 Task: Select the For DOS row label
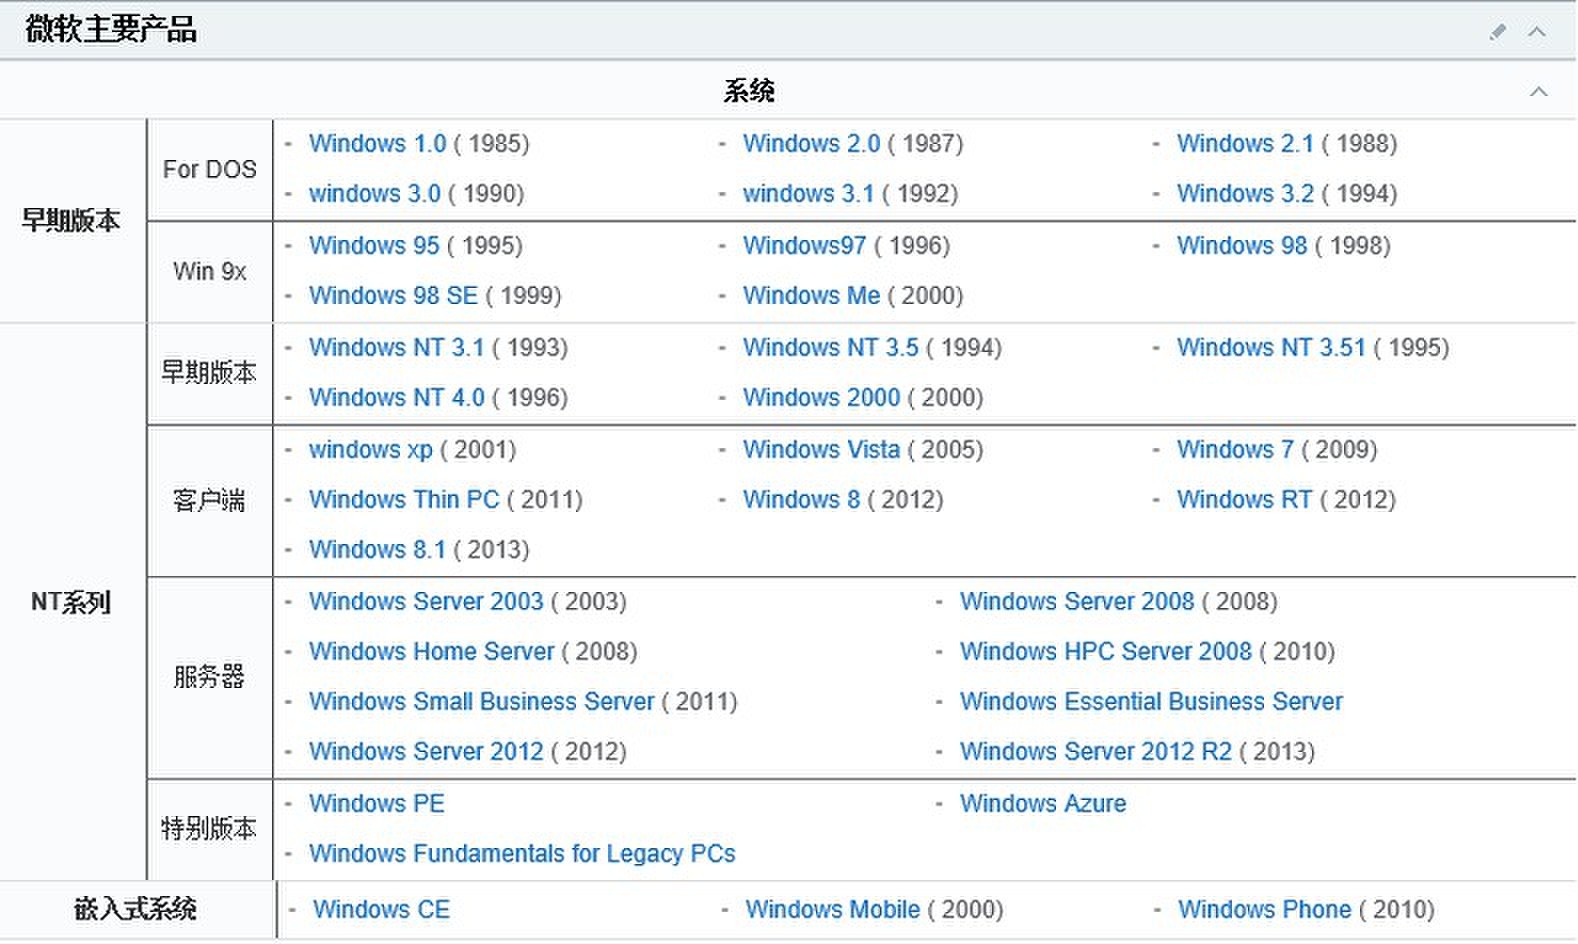[x=210, y=169]
